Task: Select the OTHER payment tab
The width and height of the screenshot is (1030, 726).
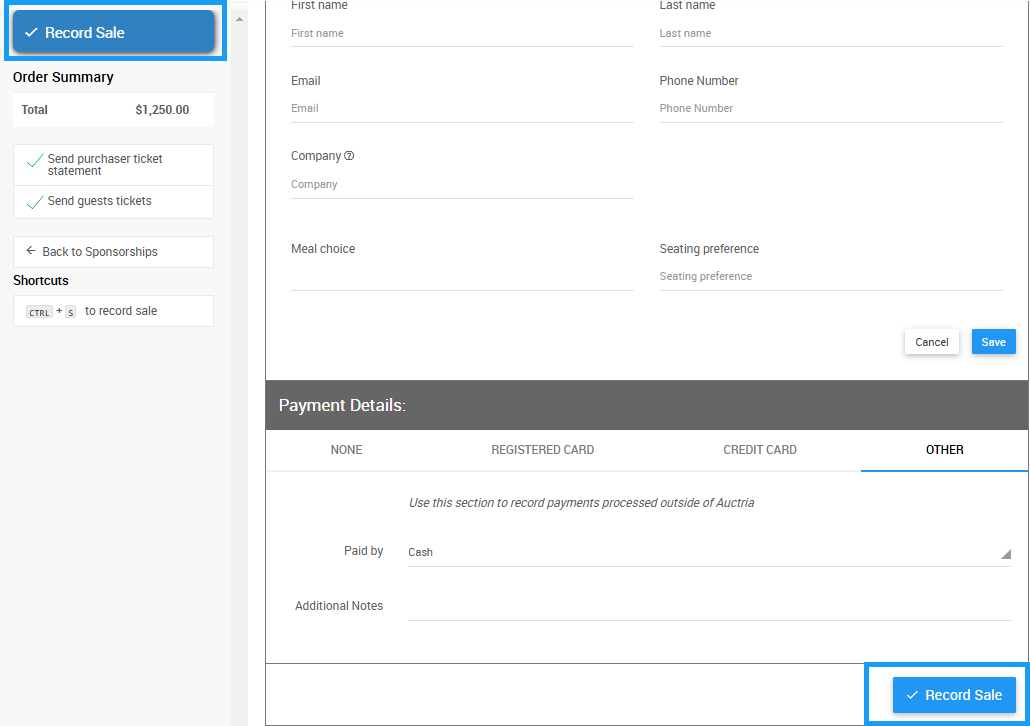Action: [x=944, y=450]
